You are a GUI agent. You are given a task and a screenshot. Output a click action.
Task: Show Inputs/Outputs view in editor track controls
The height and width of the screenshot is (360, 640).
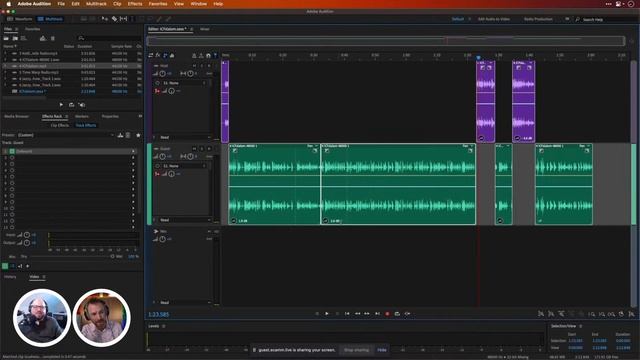151,55
